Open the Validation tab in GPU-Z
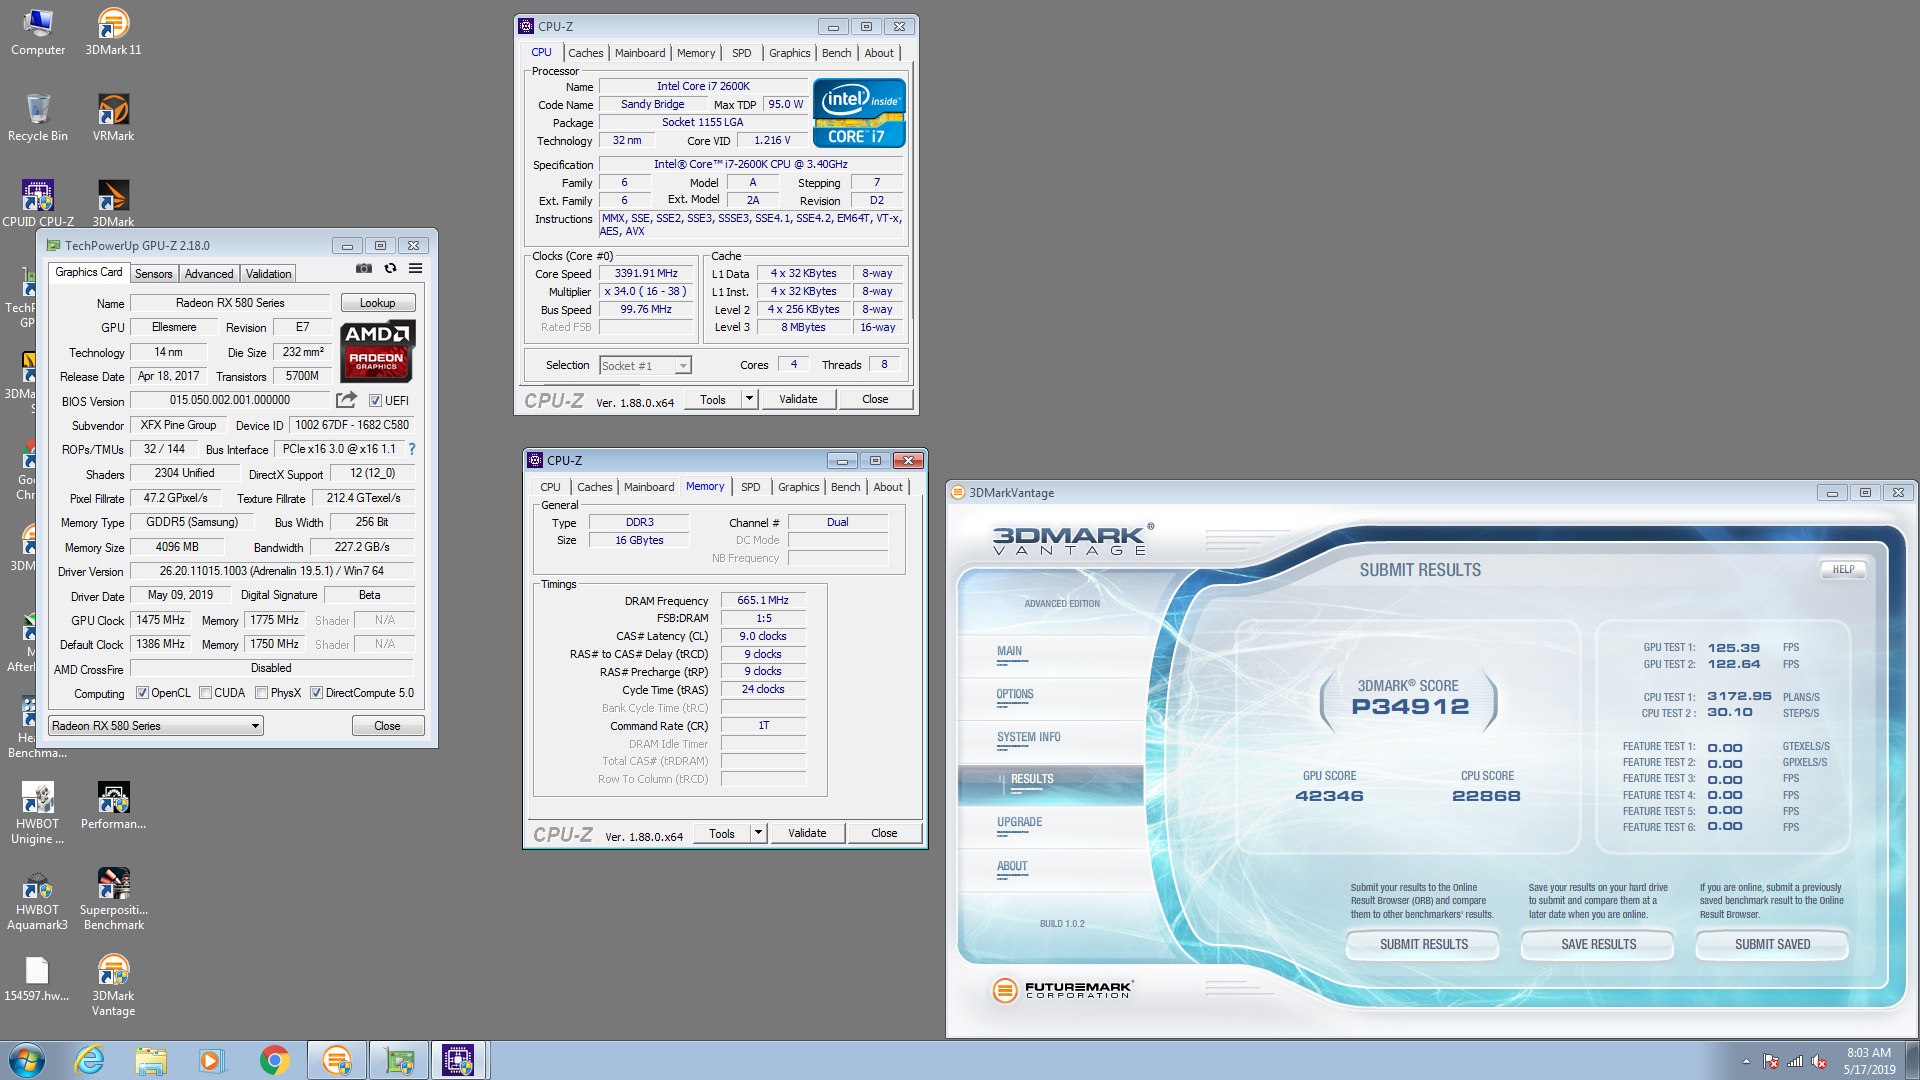This screenshot has height=1080, width=1920. pyautogui.click(x=269, y=274)
